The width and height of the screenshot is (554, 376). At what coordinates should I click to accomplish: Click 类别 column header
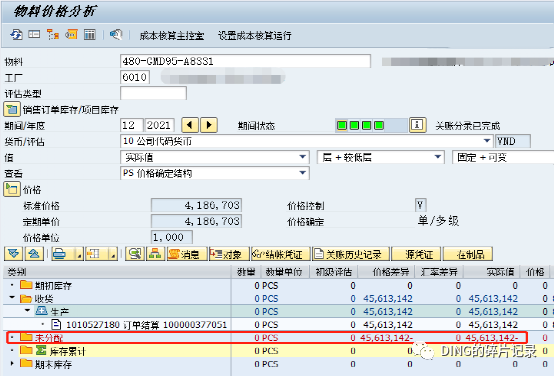click(117, 272)
